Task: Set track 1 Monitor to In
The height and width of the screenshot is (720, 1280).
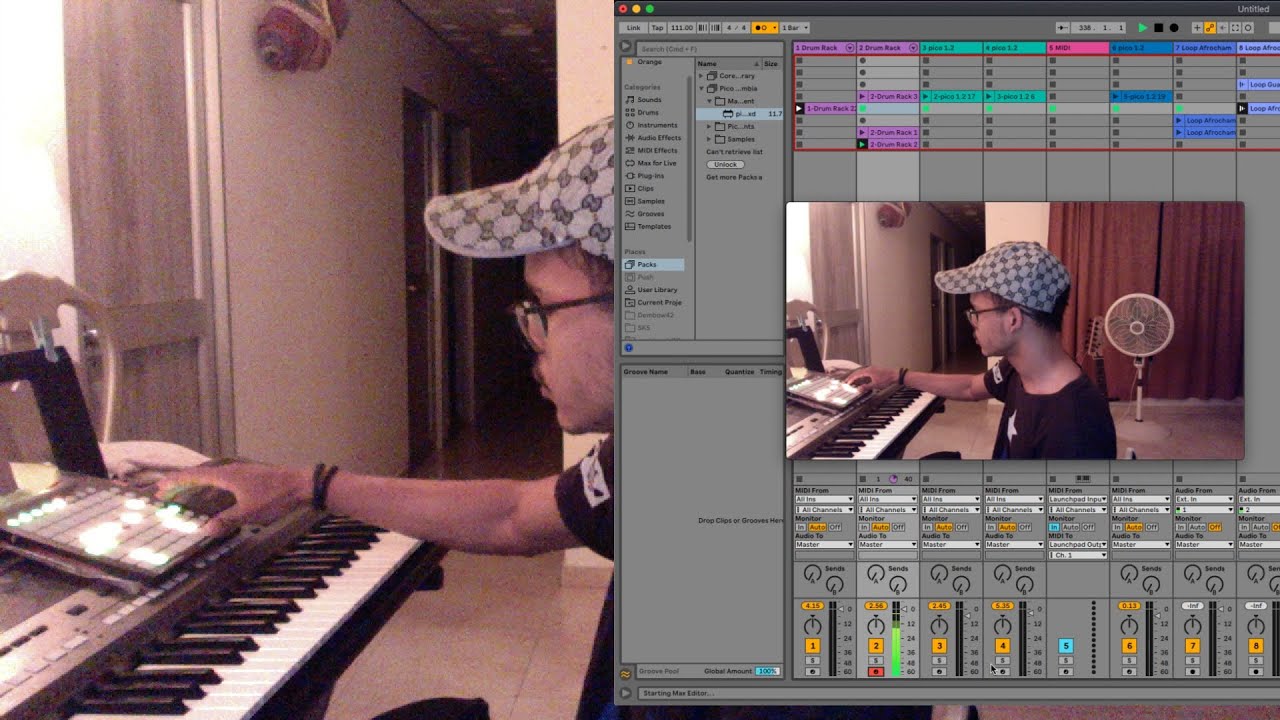Action: tap(800, 527)
